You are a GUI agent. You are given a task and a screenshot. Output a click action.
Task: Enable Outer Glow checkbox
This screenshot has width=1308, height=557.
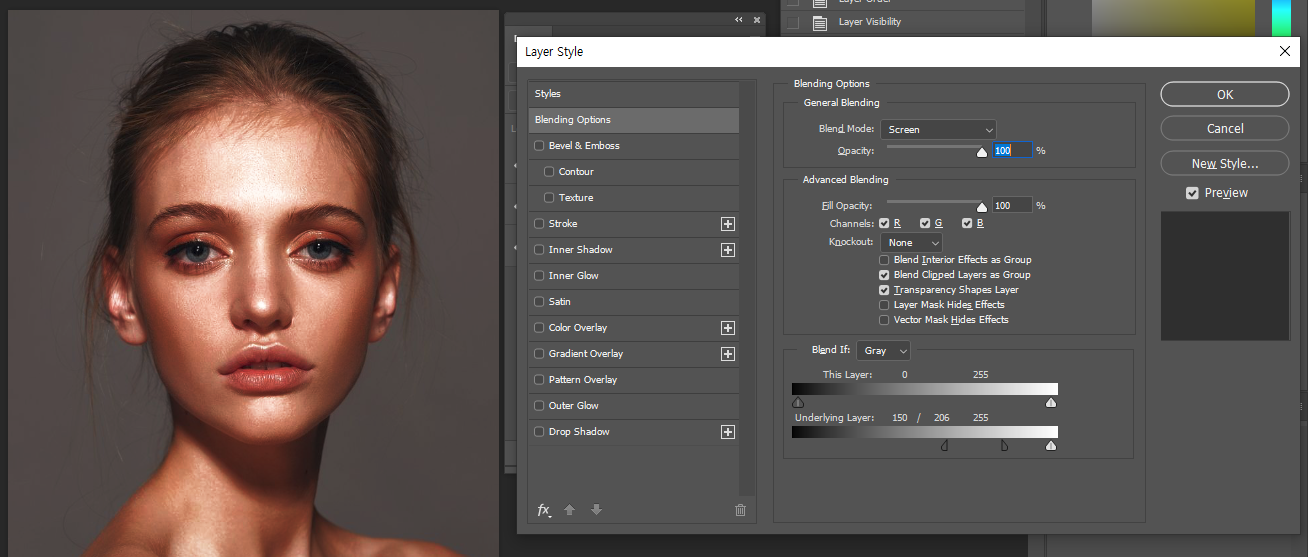540,406
